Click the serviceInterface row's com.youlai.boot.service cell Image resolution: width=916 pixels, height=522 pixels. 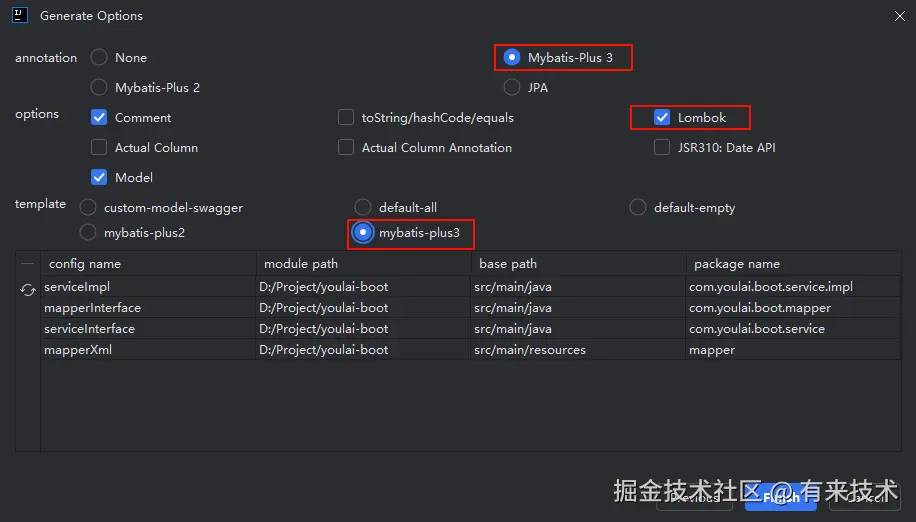coord(793,329)
